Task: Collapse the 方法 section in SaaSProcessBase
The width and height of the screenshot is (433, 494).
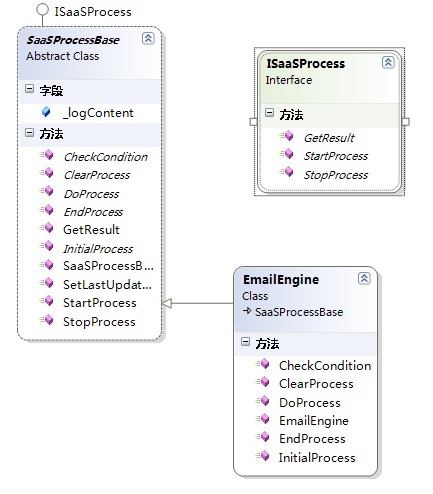Action: point(29,133)
